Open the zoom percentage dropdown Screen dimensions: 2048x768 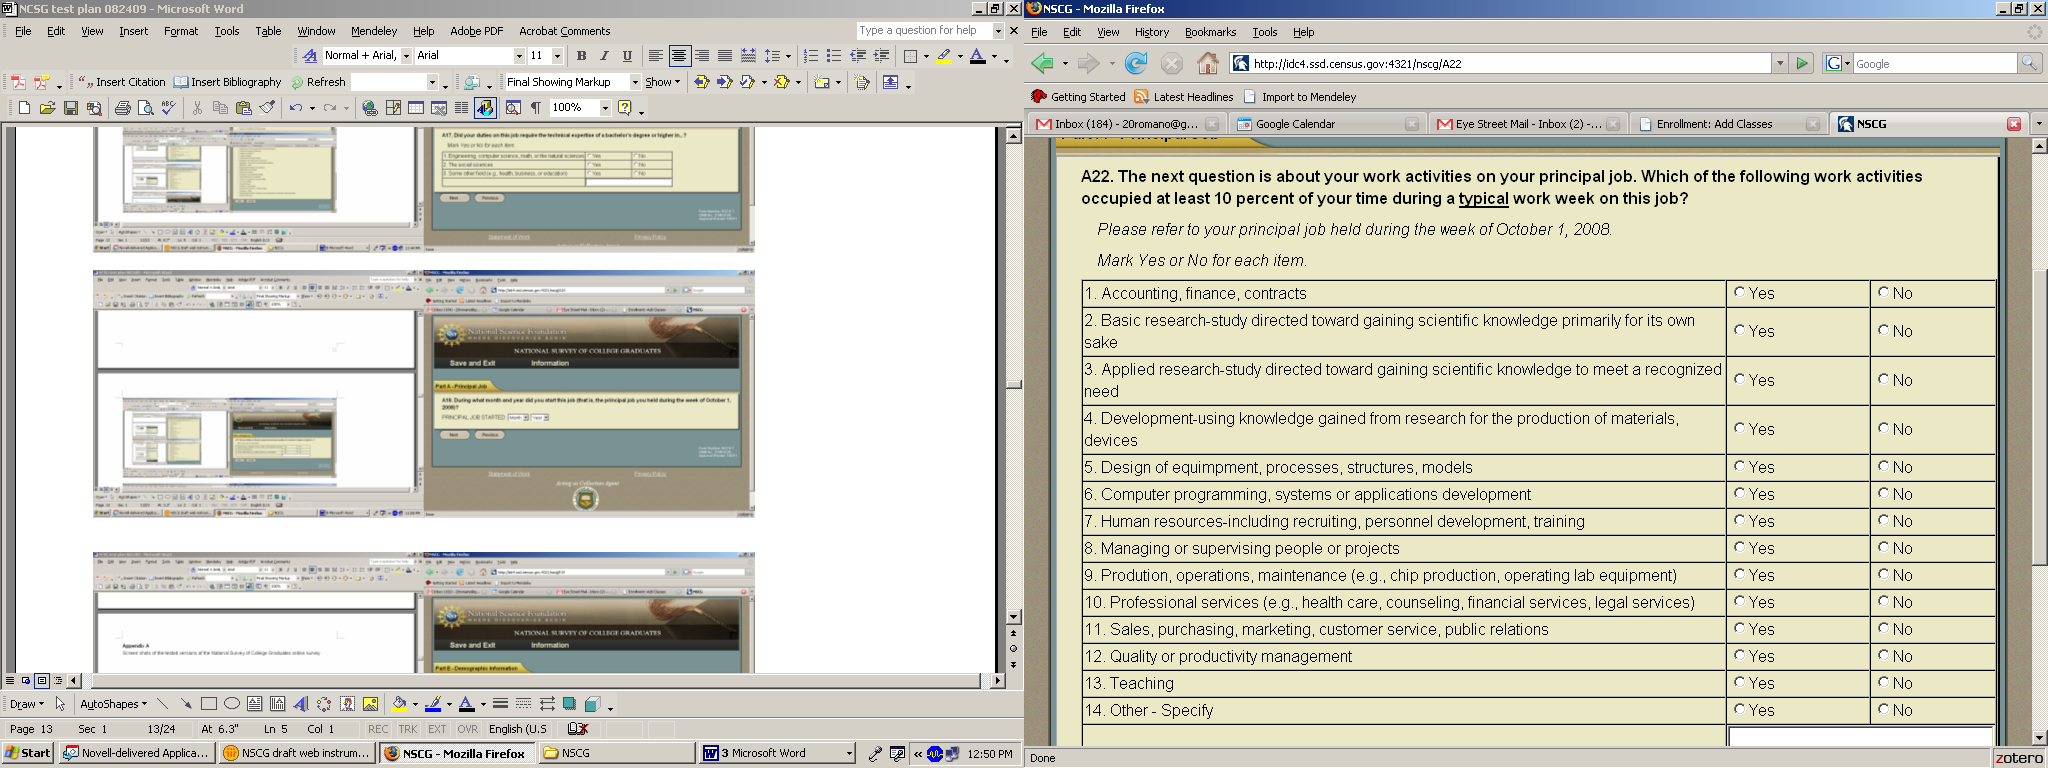(x=605, y=108)
